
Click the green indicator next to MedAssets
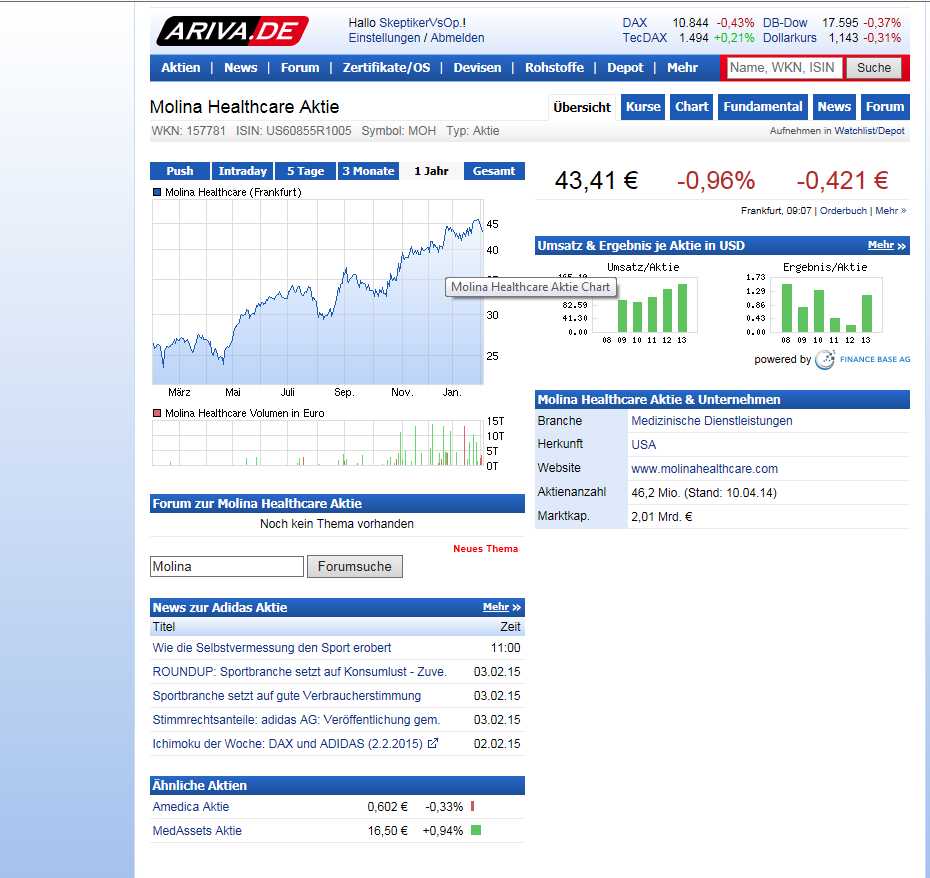pyautogui.click(x=476, y=830)
